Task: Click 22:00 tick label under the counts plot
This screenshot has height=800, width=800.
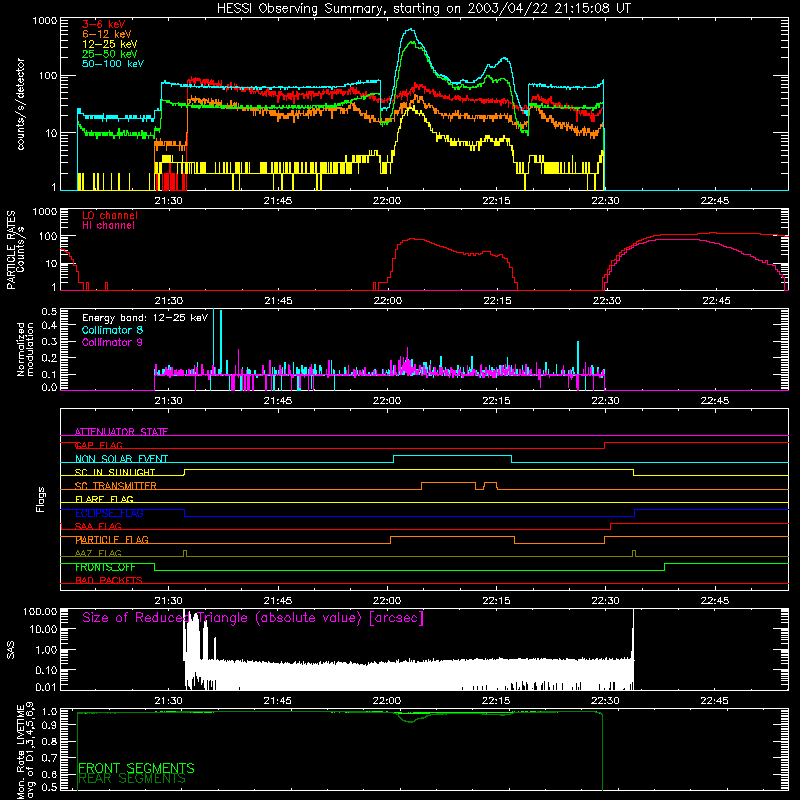Action: point(387,201)
